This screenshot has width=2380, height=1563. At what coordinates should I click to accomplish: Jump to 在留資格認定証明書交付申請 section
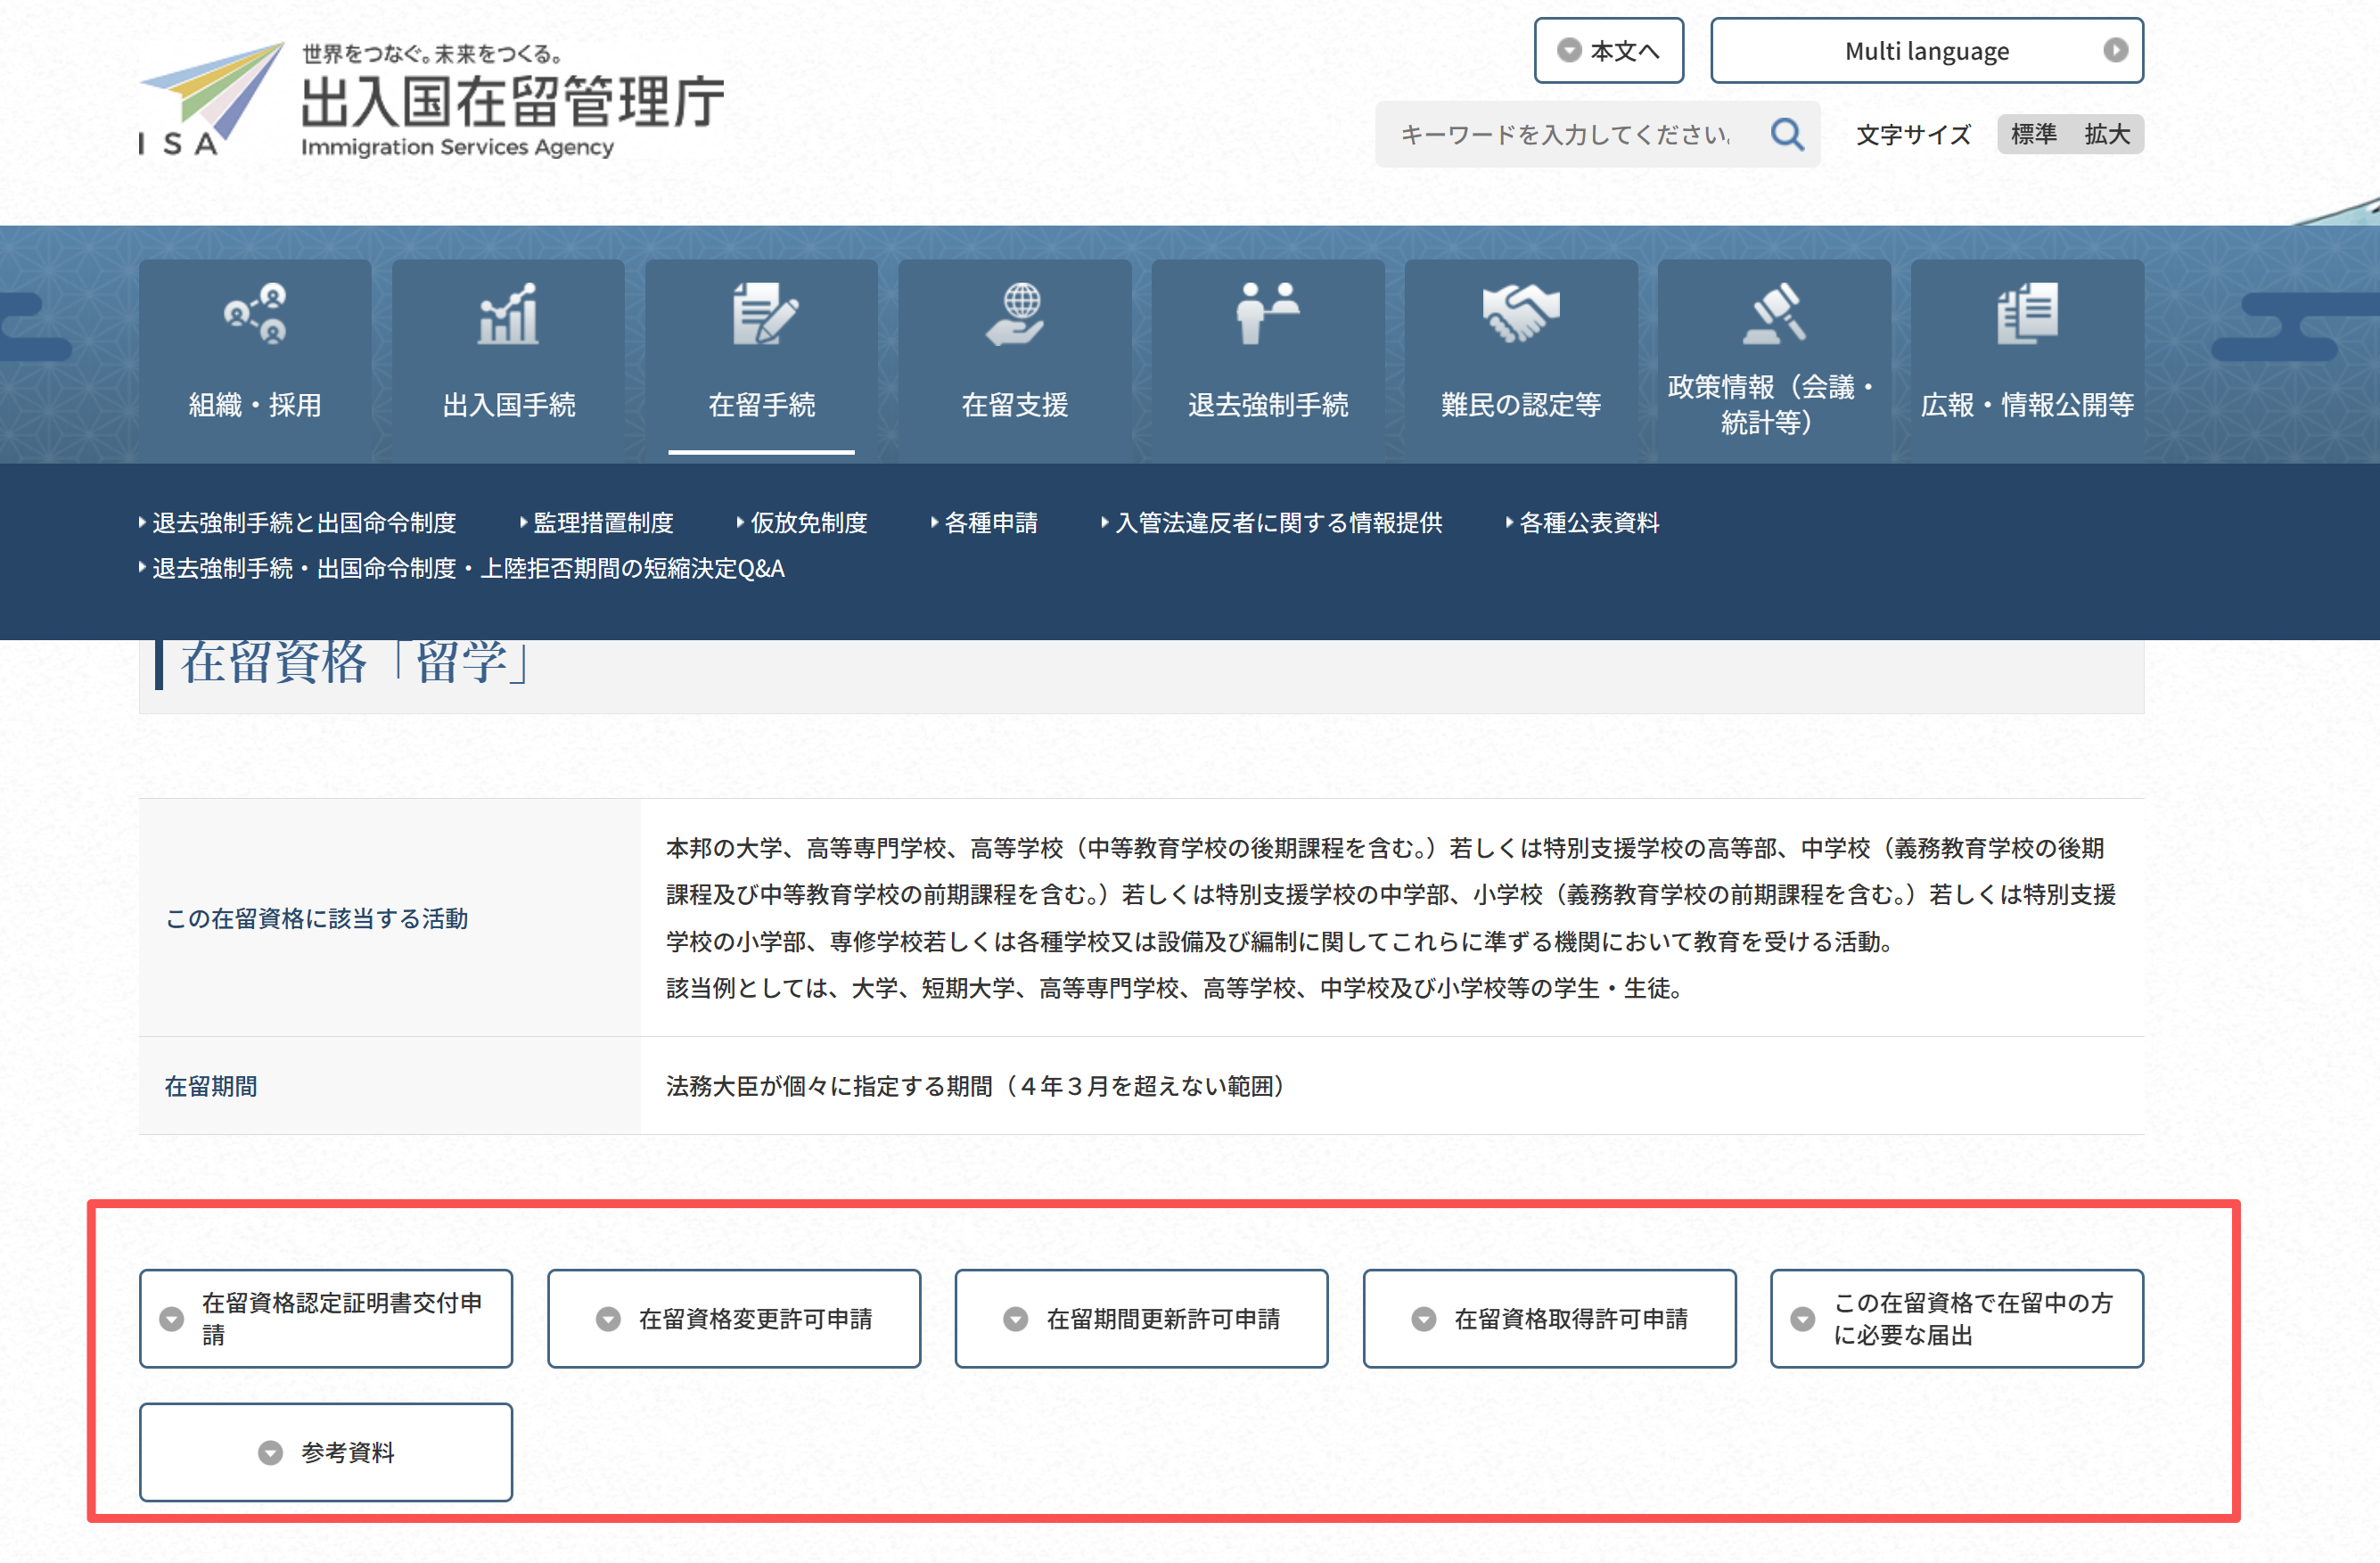[326, 1318]
